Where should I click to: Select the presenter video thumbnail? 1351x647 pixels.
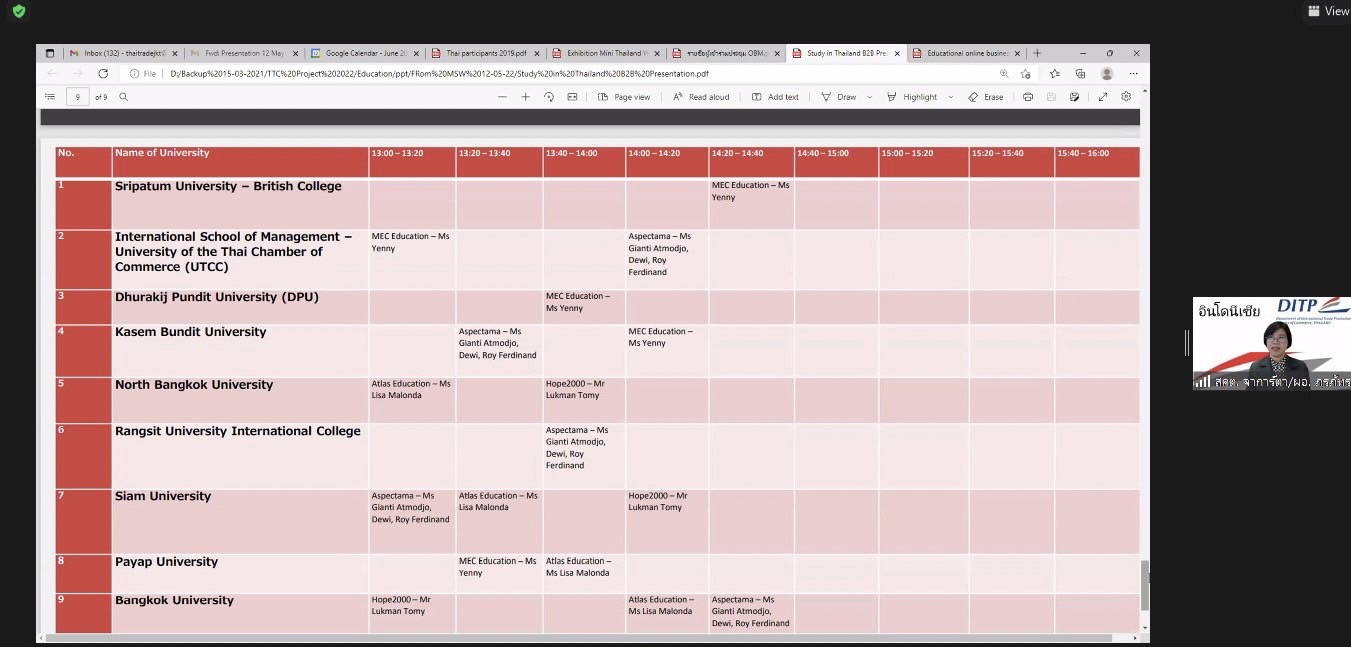click(x=1272, y=343)
